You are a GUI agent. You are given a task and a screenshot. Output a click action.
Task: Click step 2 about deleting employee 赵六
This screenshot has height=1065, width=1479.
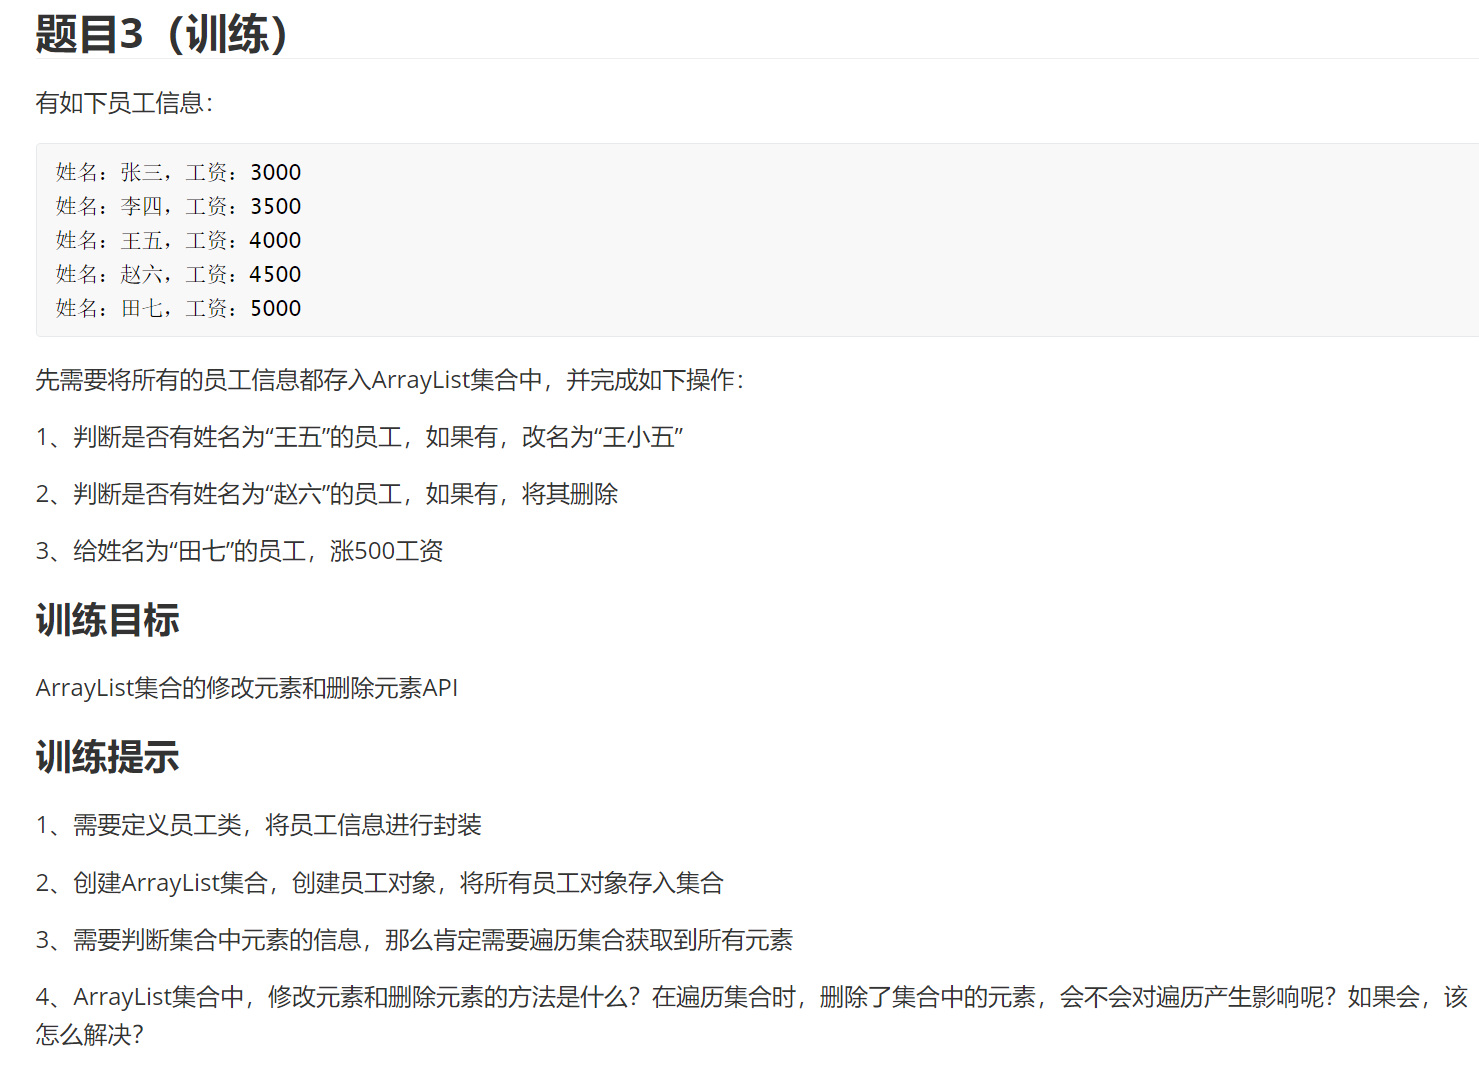[327, 494]
